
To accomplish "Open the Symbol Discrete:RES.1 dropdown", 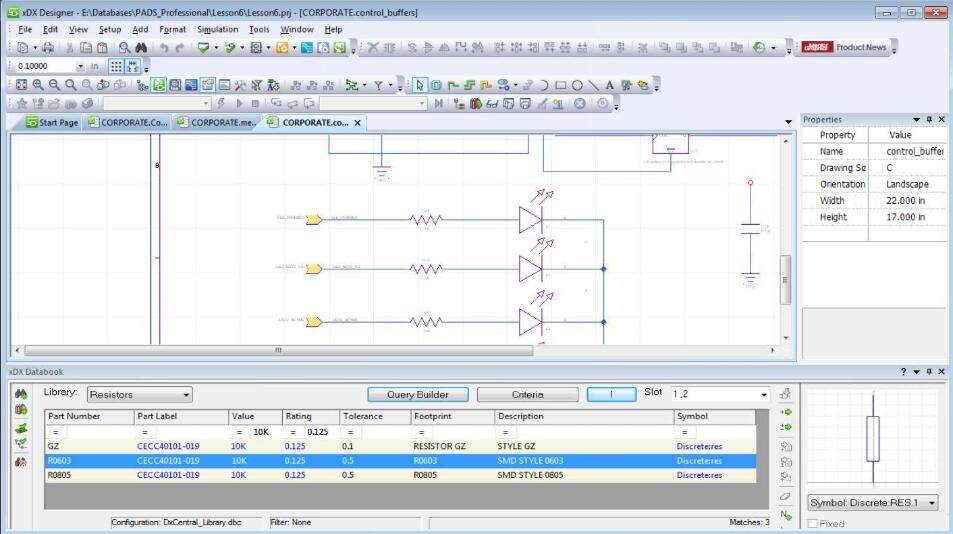I will click(873, 503).
